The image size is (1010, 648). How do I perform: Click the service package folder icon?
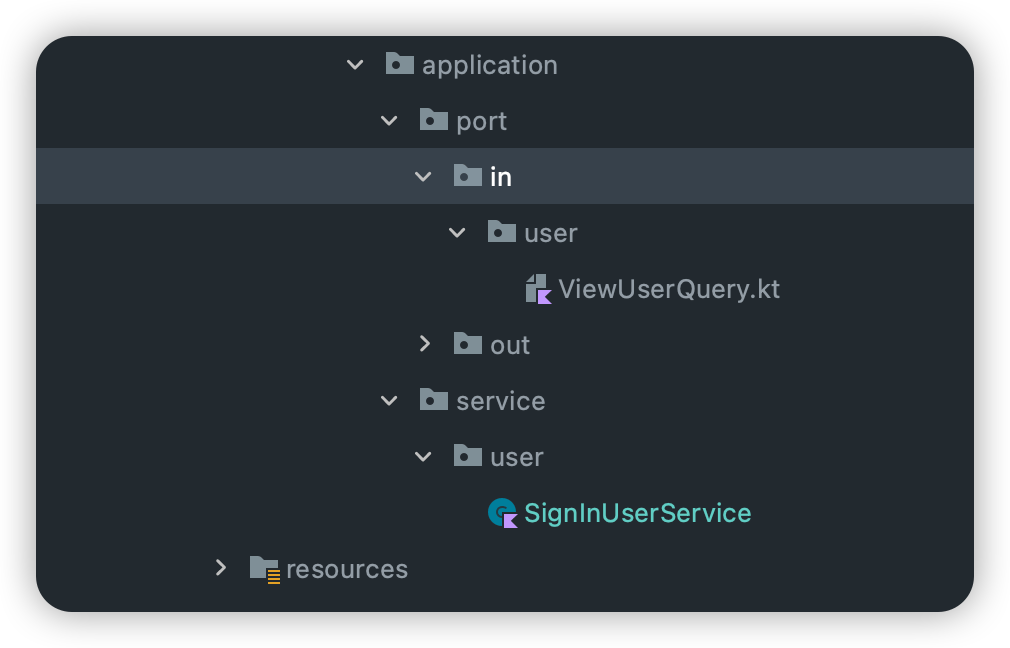pyautogui.click(x=434, y=401)
